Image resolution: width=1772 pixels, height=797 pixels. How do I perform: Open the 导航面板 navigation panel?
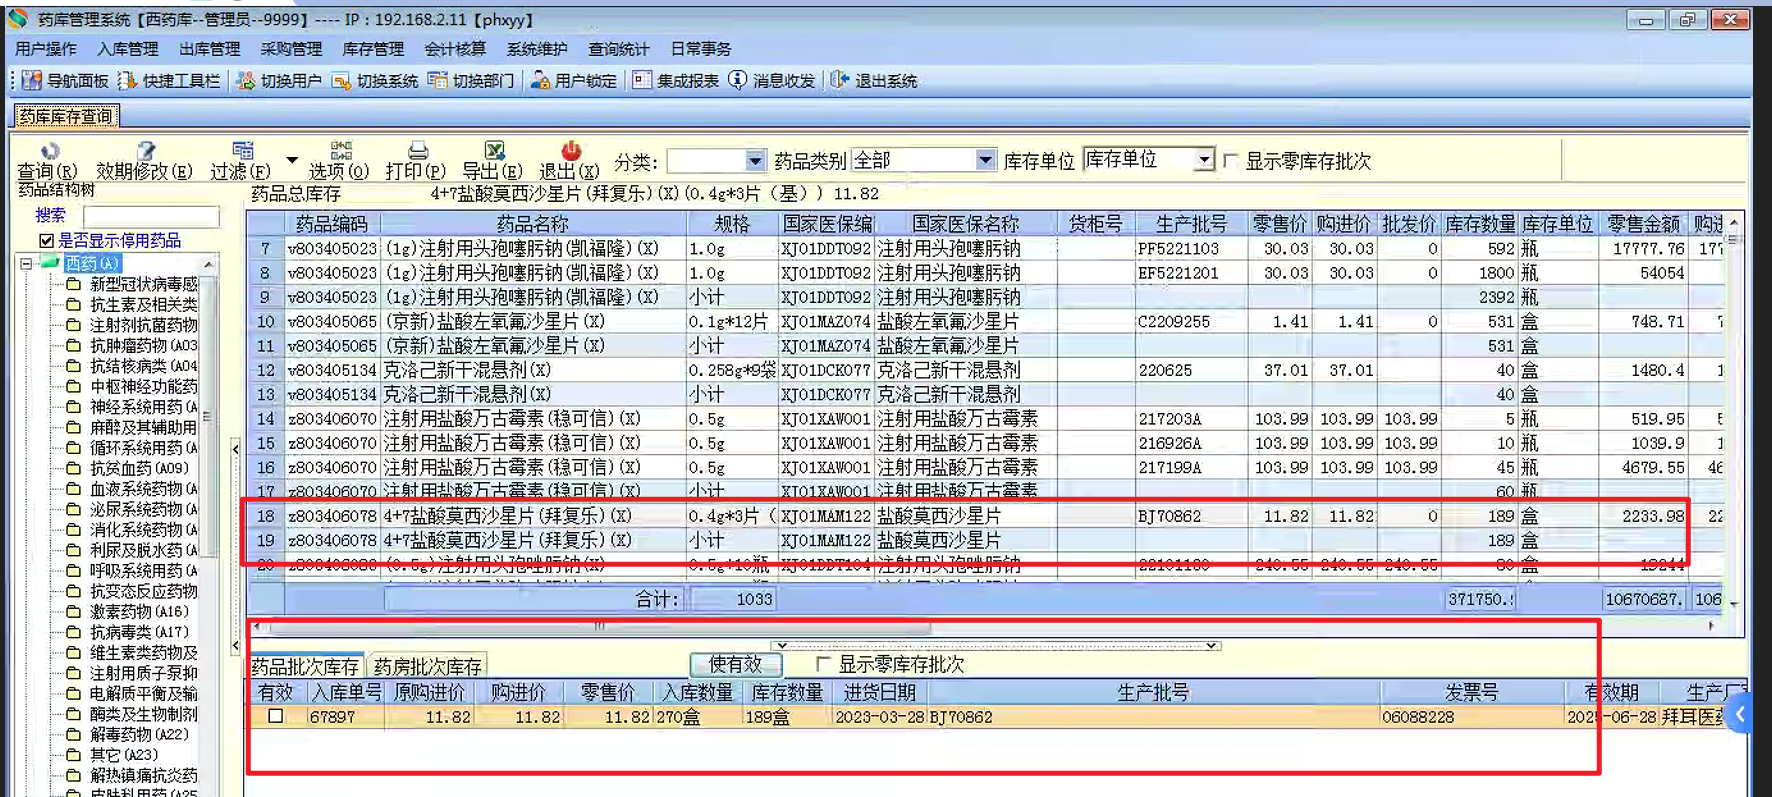pos(65,81)
